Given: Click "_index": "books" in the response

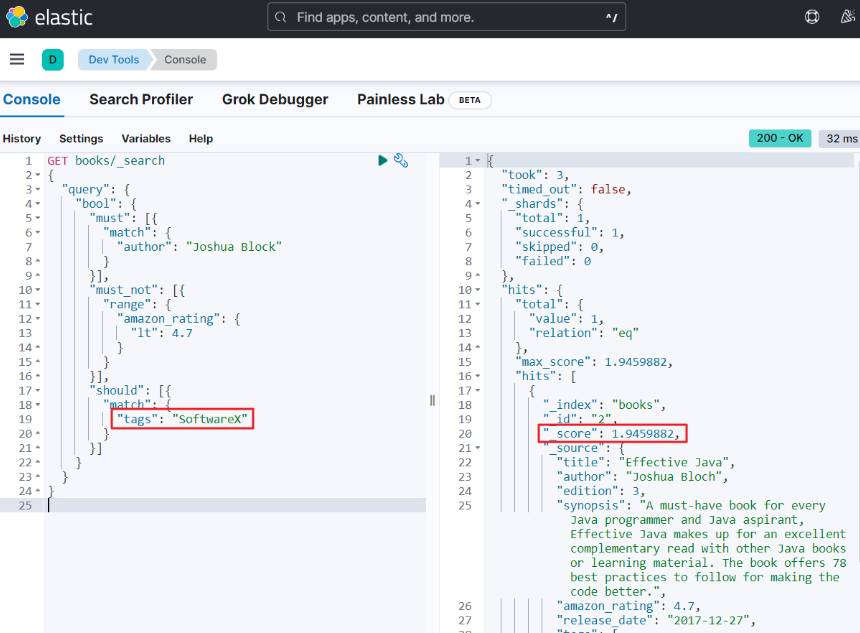Looking at the screenshot, I should [604, 405].
